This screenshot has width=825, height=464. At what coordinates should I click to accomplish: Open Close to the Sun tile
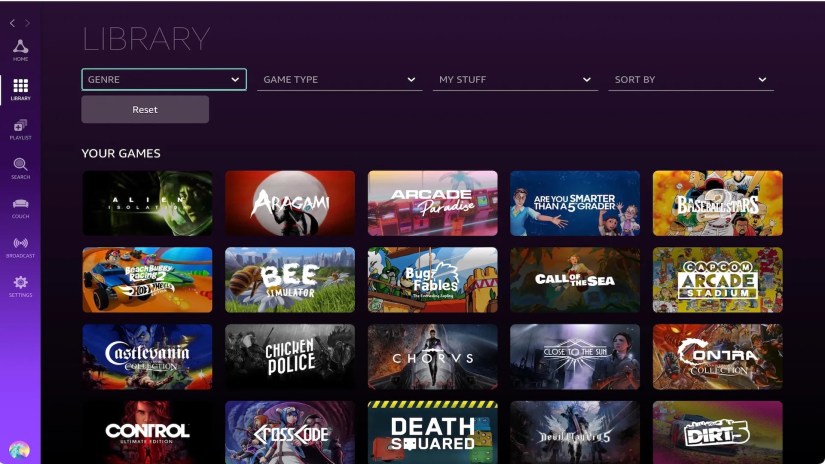click(575, 357)
